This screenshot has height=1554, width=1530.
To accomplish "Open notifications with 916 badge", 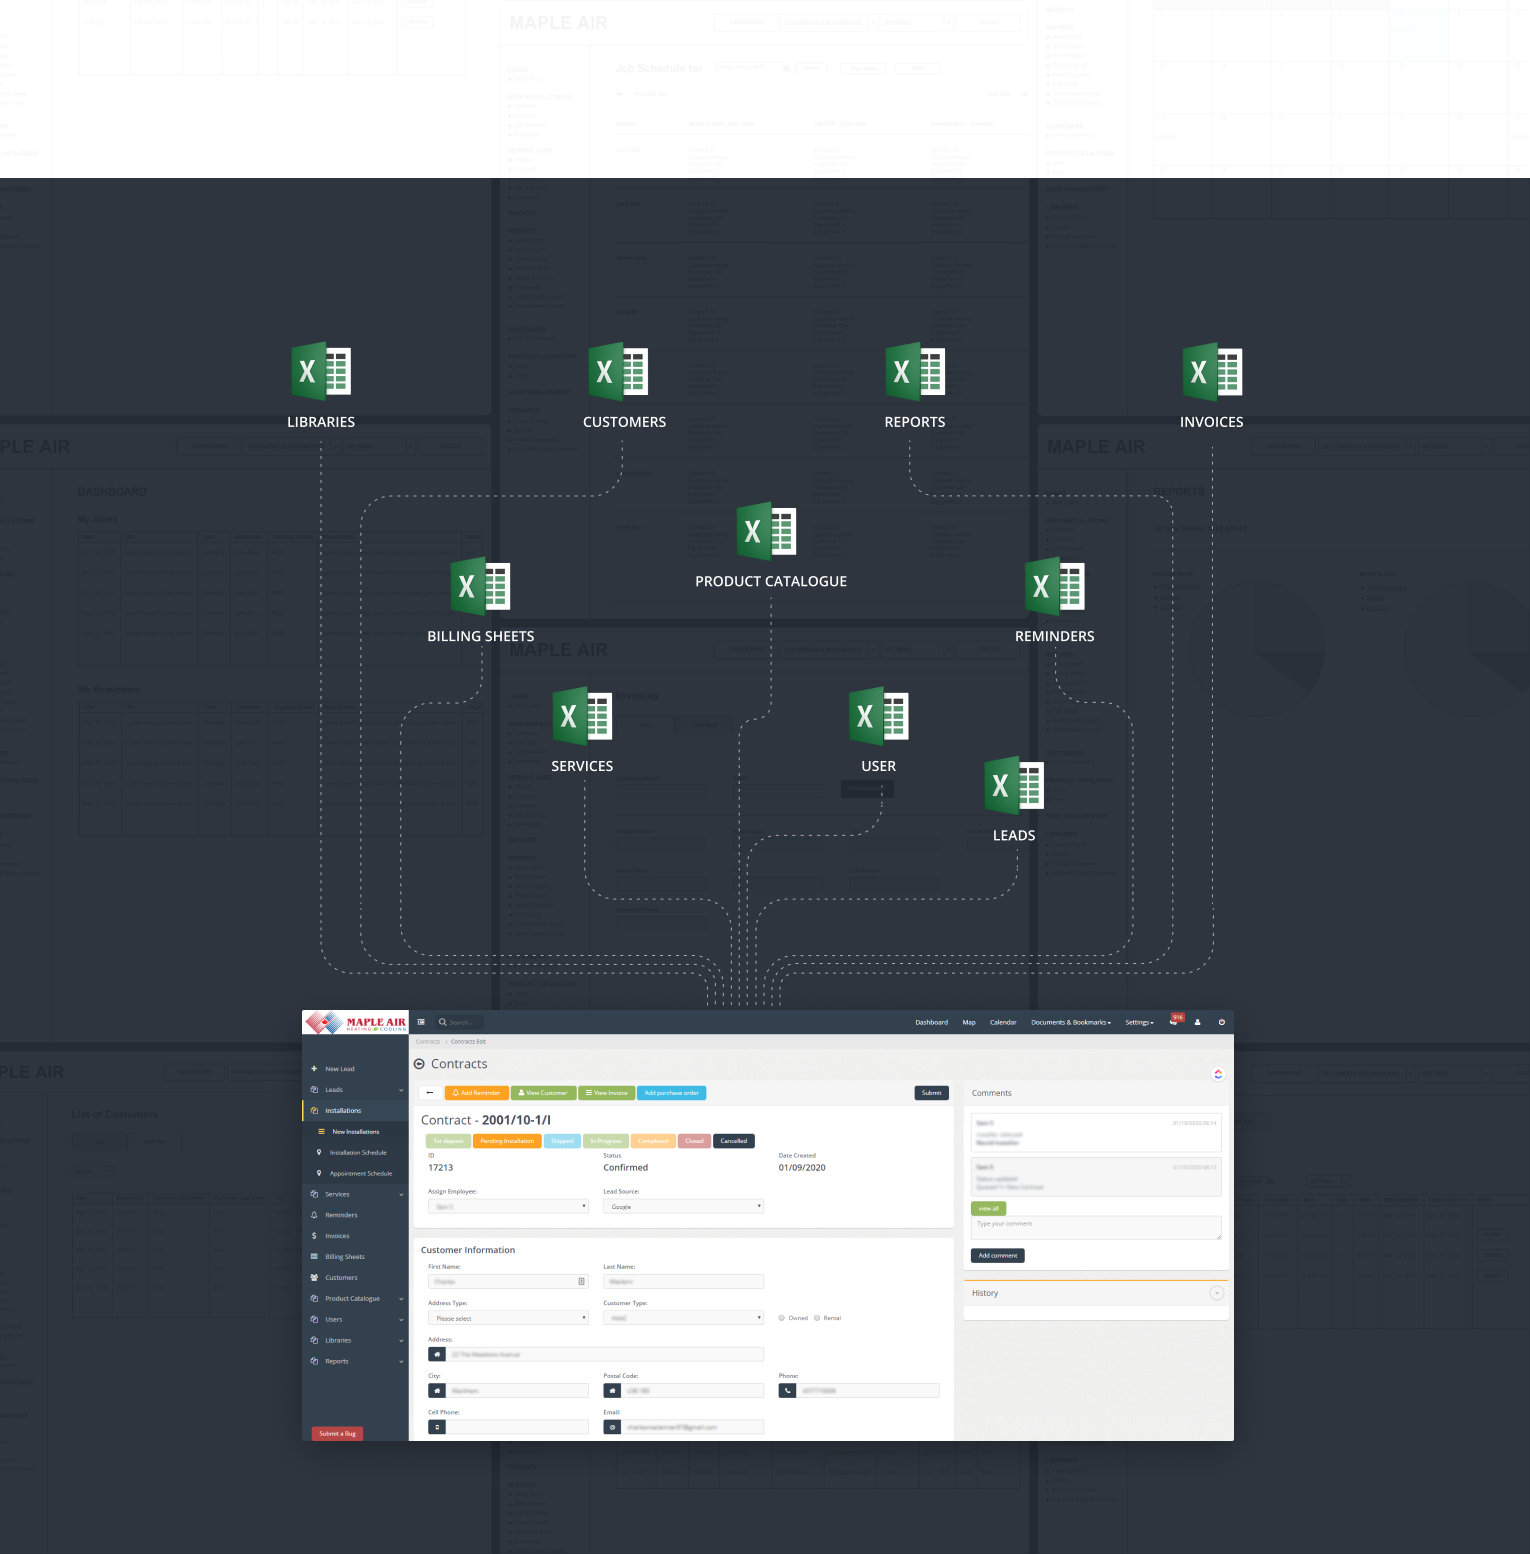I will [x=1175, y=1020].
